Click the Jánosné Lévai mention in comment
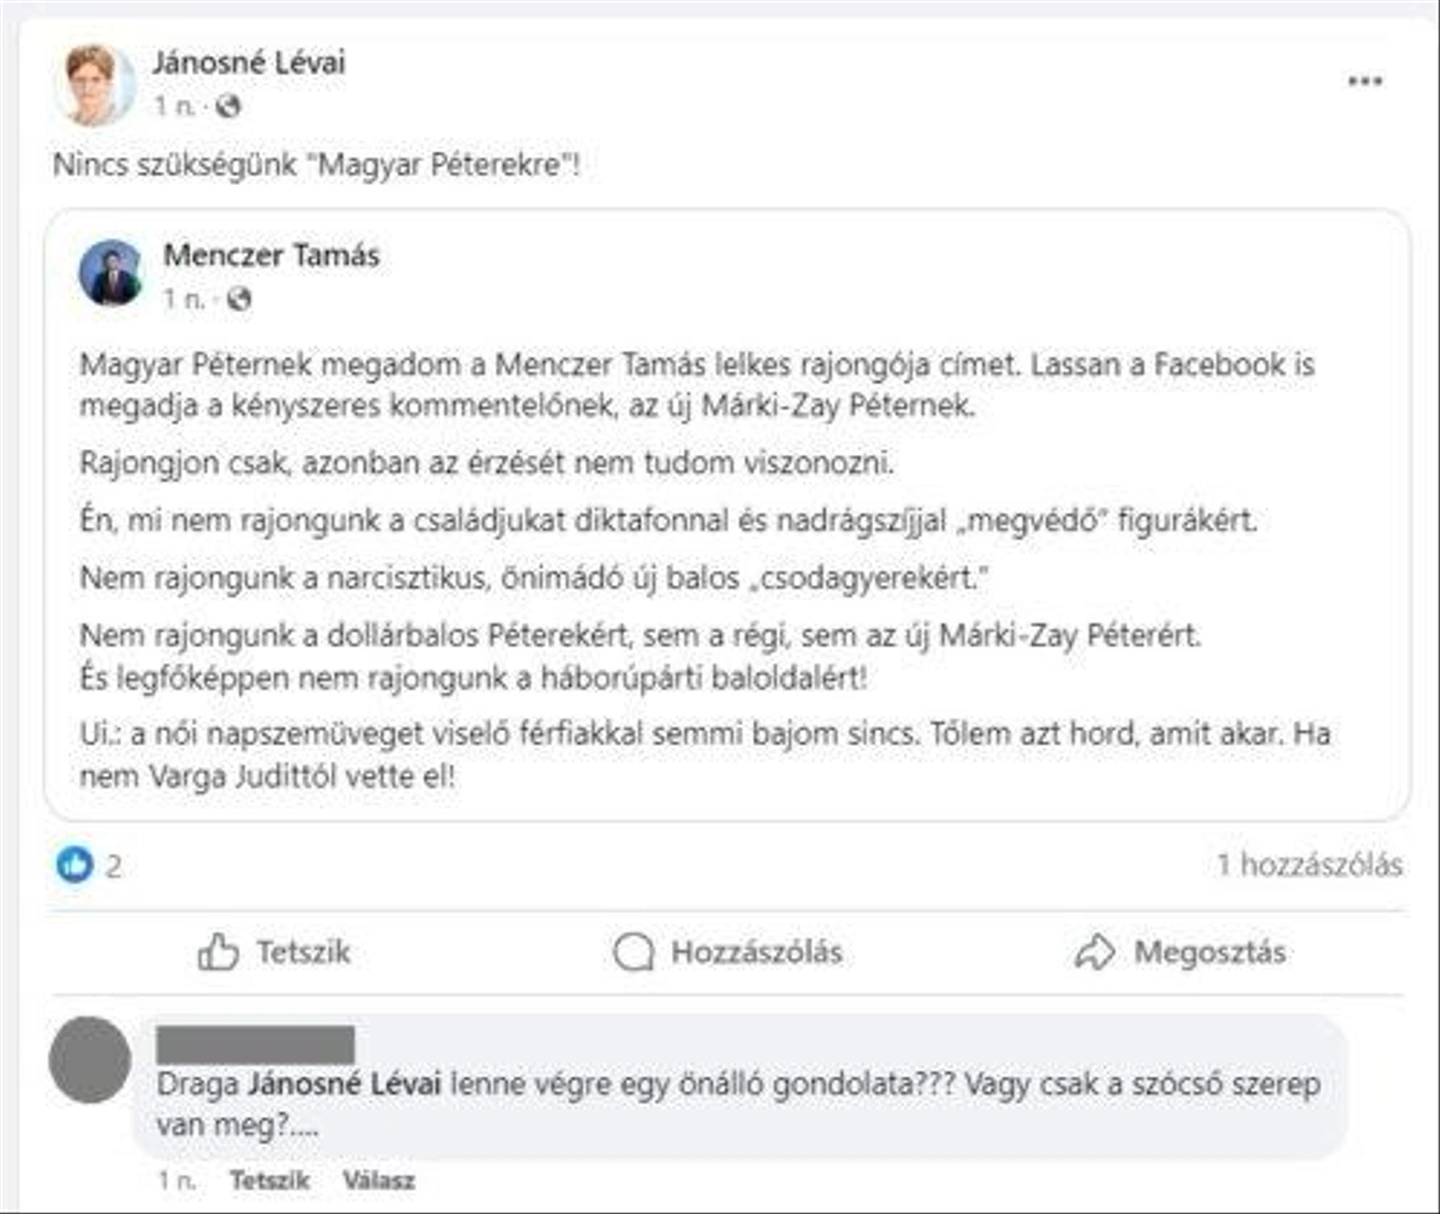This screenshot has height=1214, width=1440. [344, 1084]
